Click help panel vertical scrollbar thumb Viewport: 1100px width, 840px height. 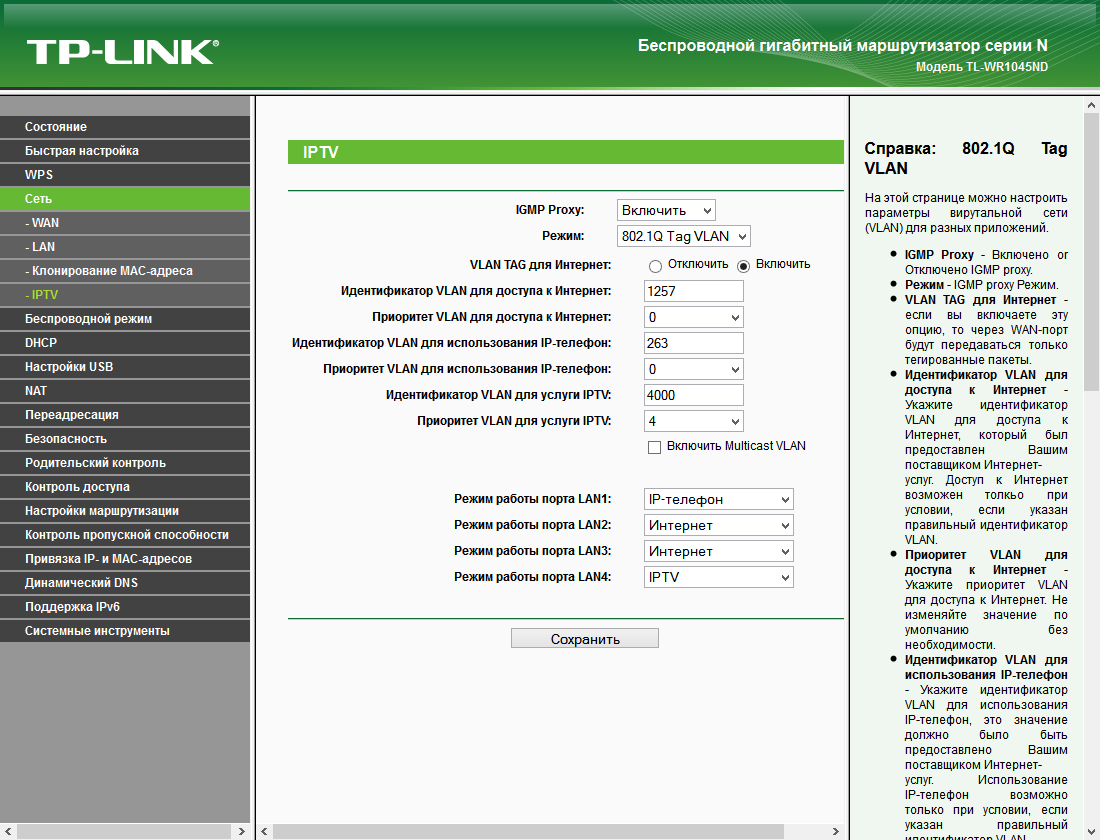coord(1092,253)
